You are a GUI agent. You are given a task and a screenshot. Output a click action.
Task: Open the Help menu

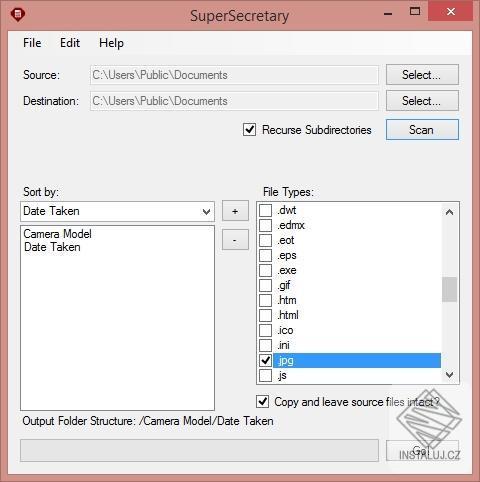(111, 43)
